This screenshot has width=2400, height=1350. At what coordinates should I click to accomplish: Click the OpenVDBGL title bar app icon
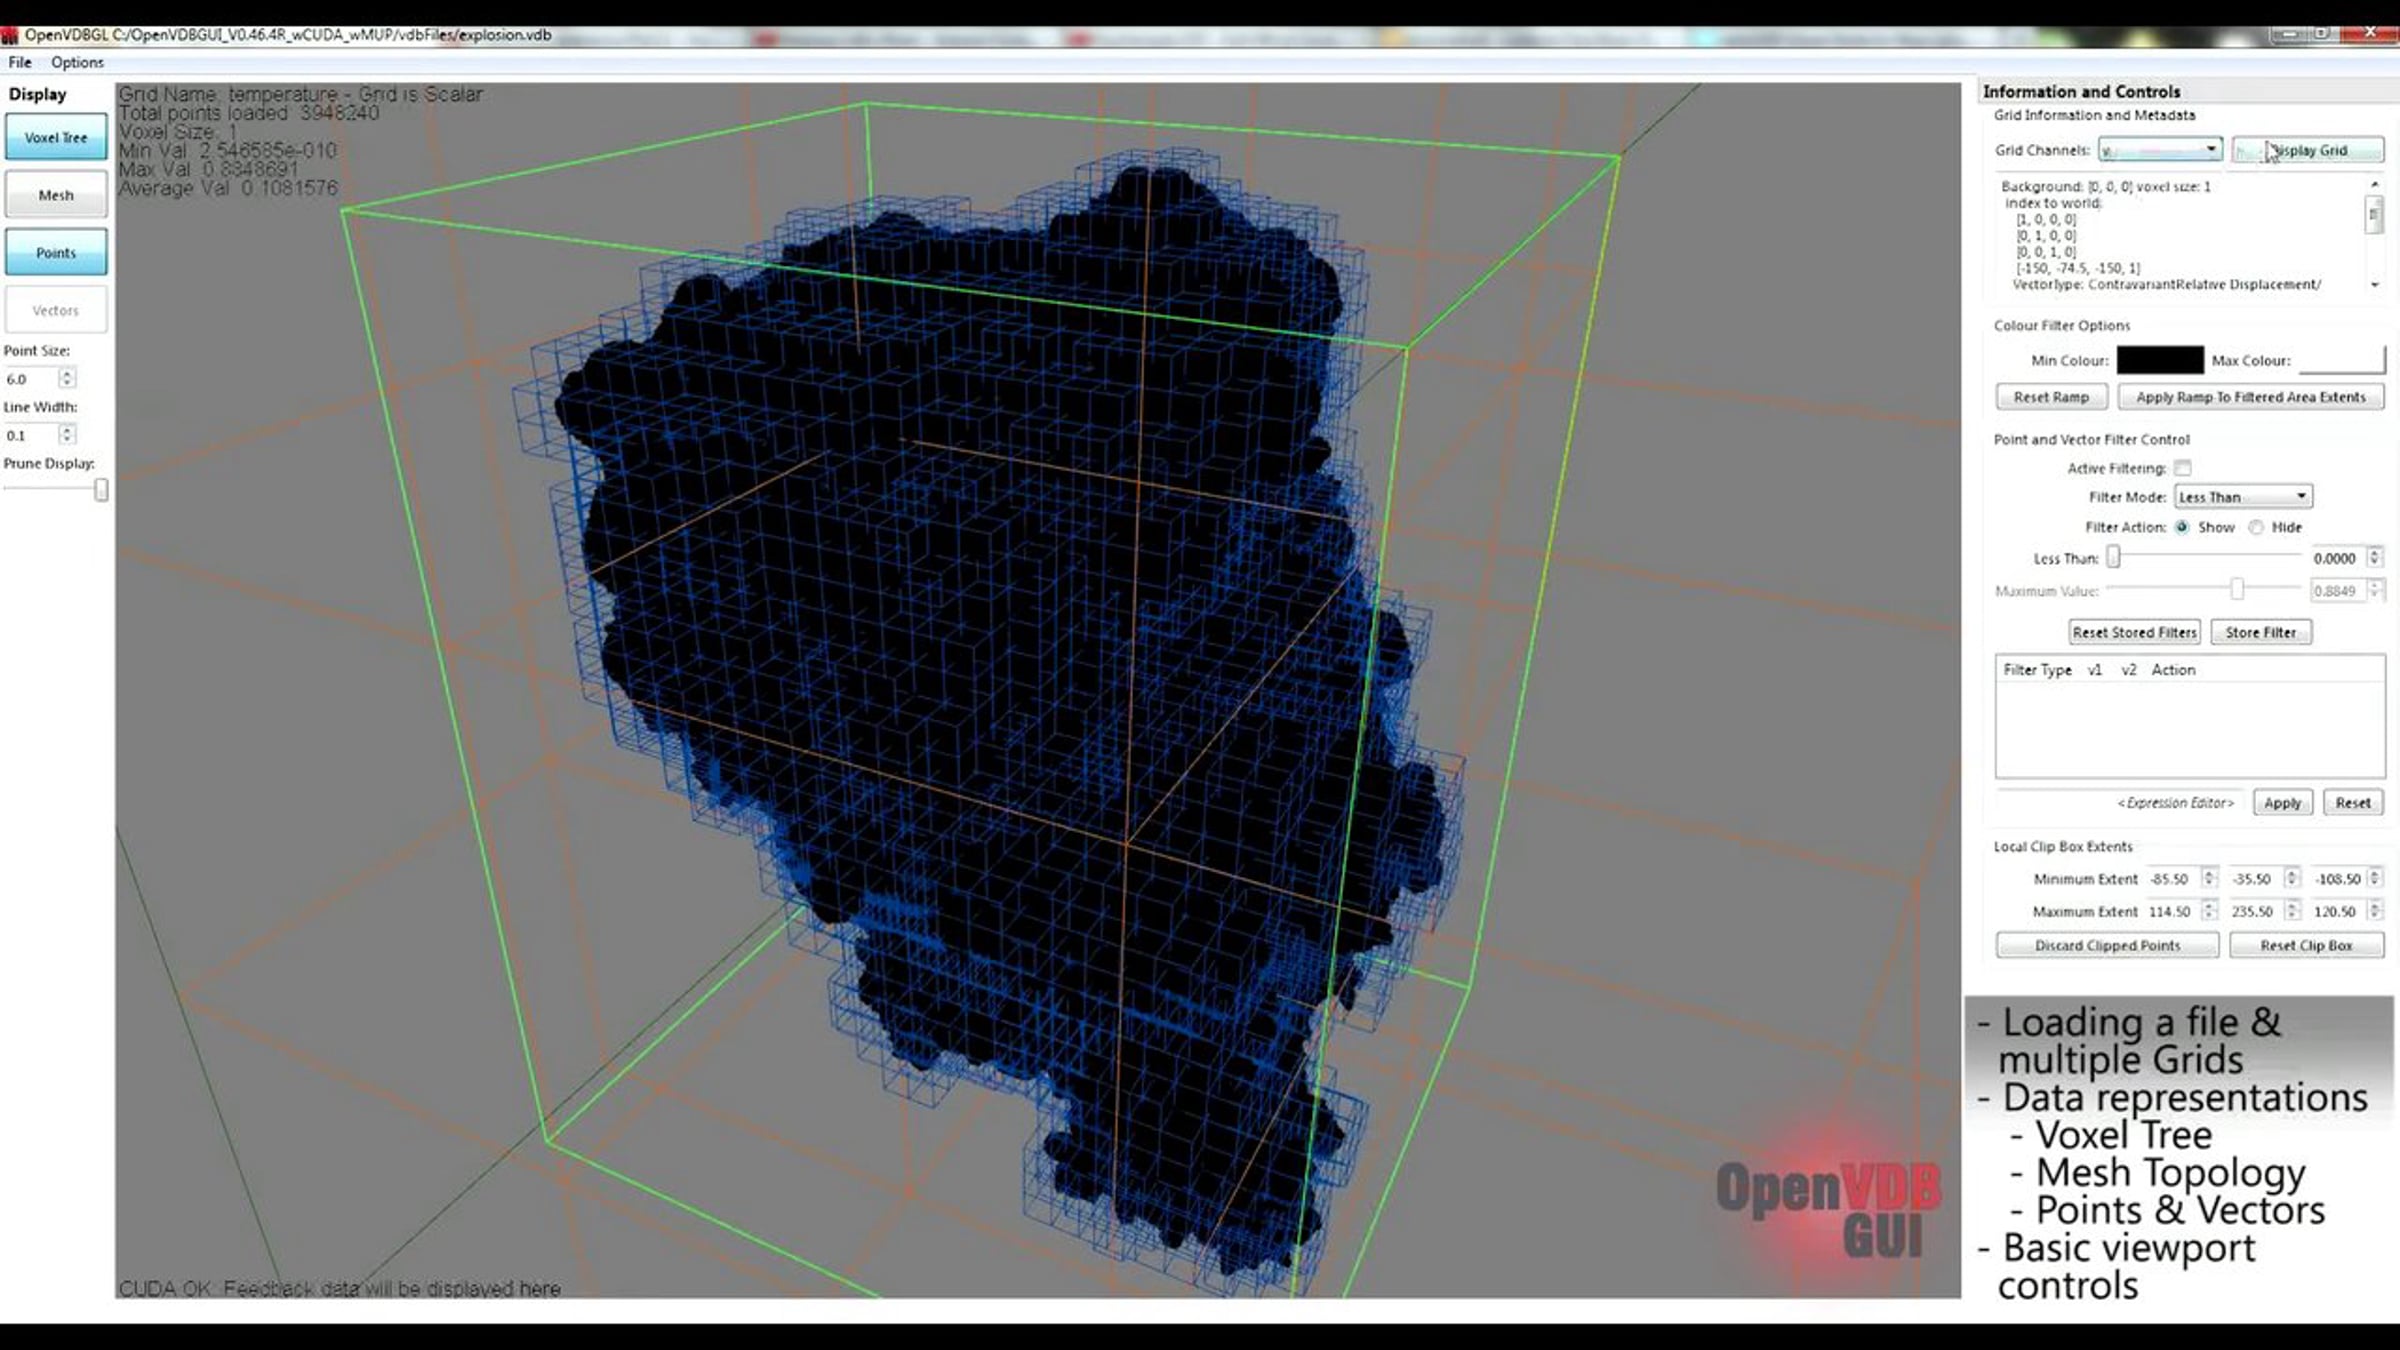pyautogui.click(x=10, y=35)
